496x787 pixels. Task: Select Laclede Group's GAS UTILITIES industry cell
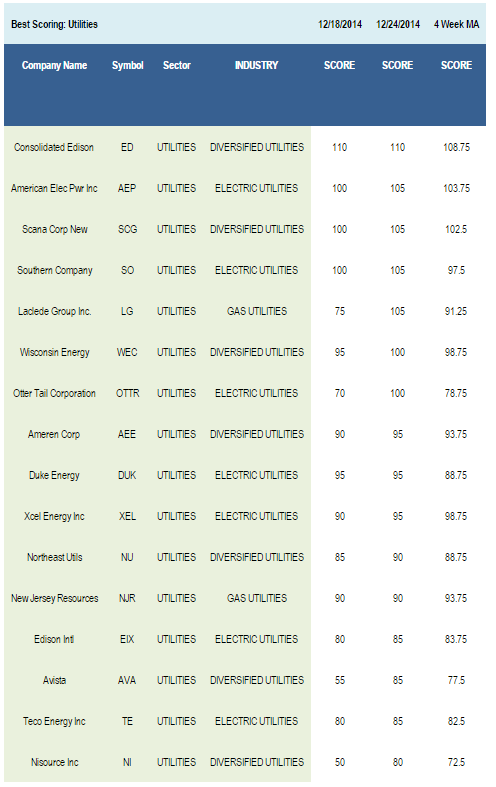(257, 311)
